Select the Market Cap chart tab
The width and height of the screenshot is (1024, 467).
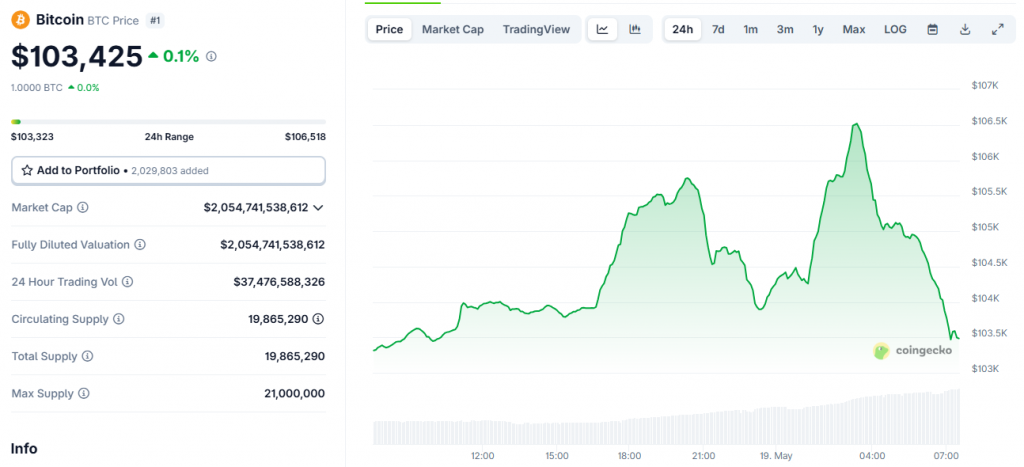(453, 29)
